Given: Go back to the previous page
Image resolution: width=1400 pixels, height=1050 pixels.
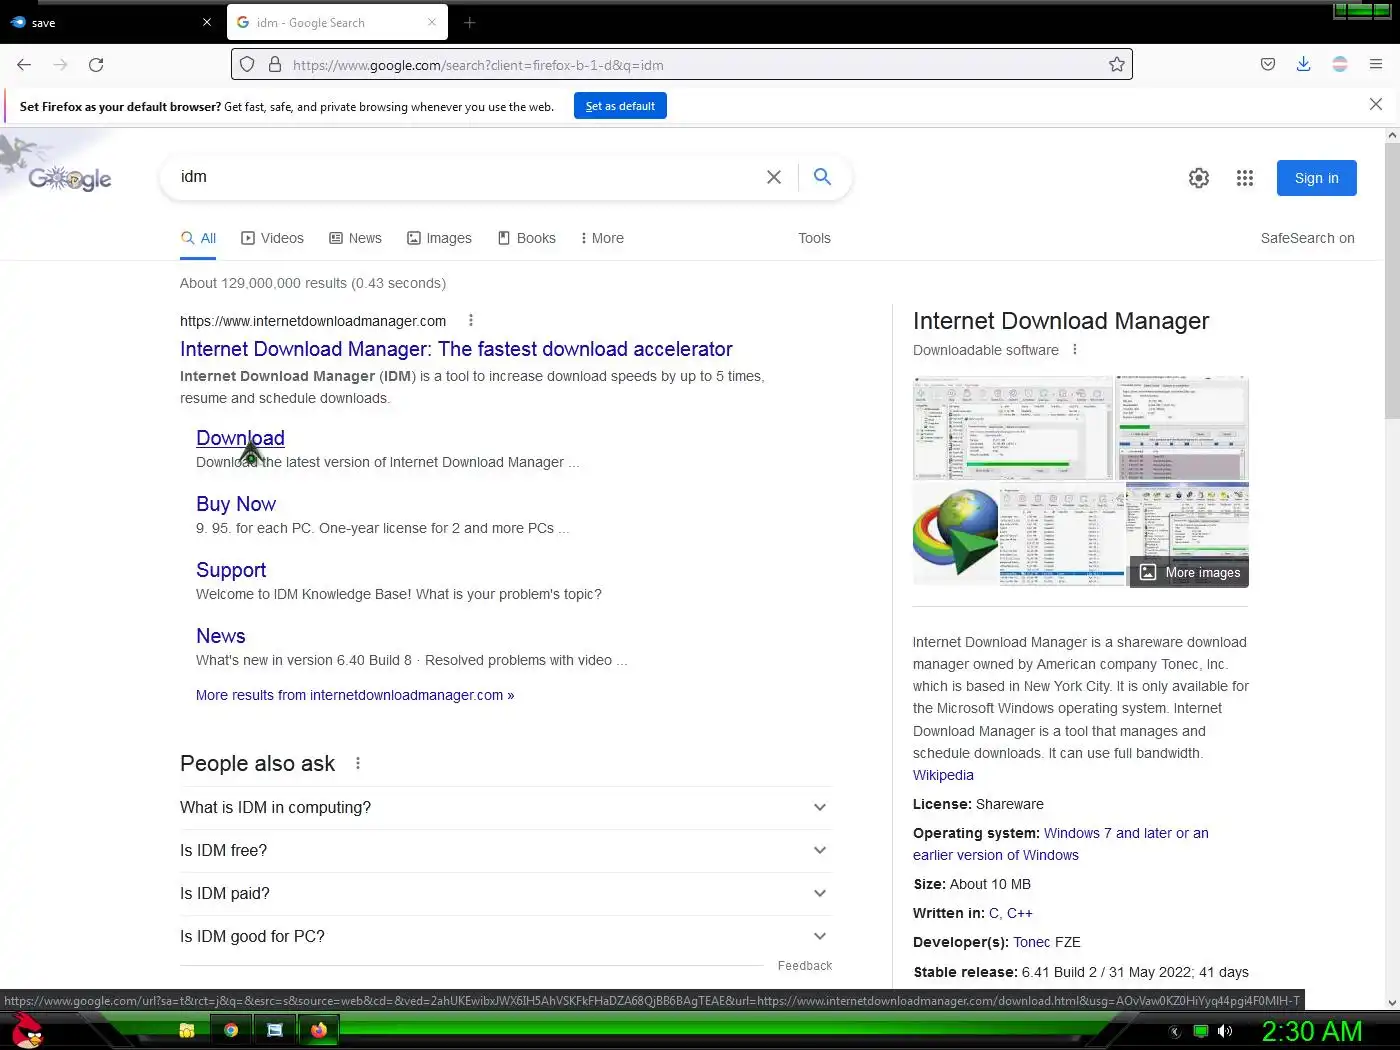Looking at the screenshot, I should (x=24, y=65).
